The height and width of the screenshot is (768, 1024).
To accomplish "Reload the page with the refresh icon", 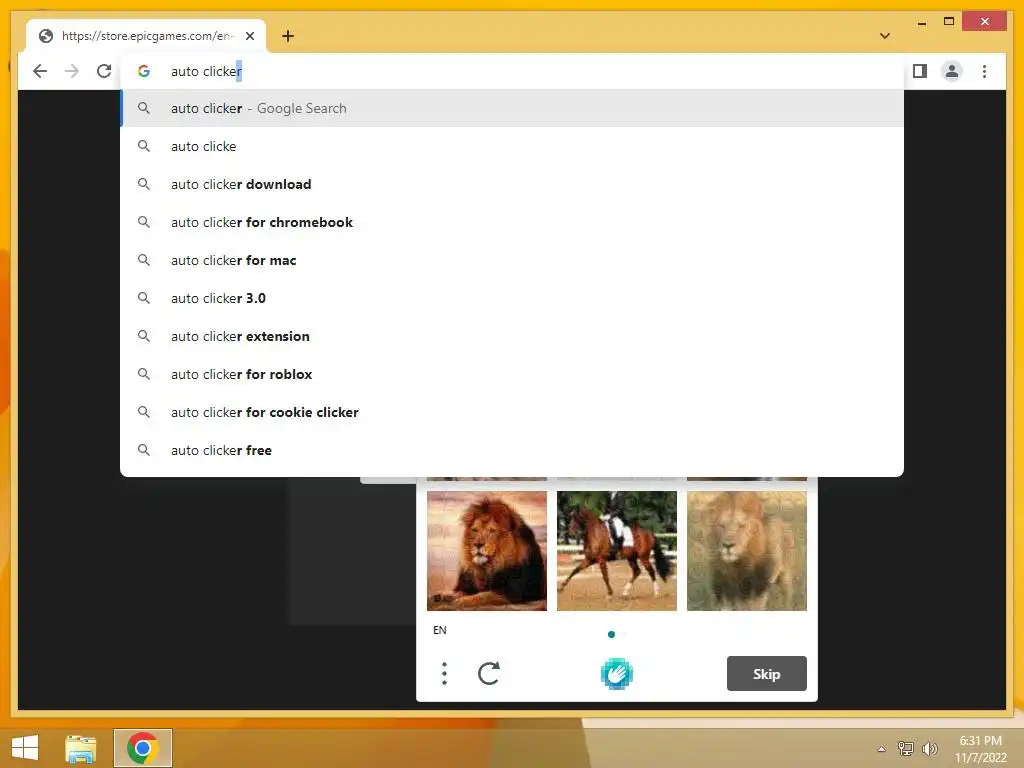I will pyautogui.click(x=104, y=71).
